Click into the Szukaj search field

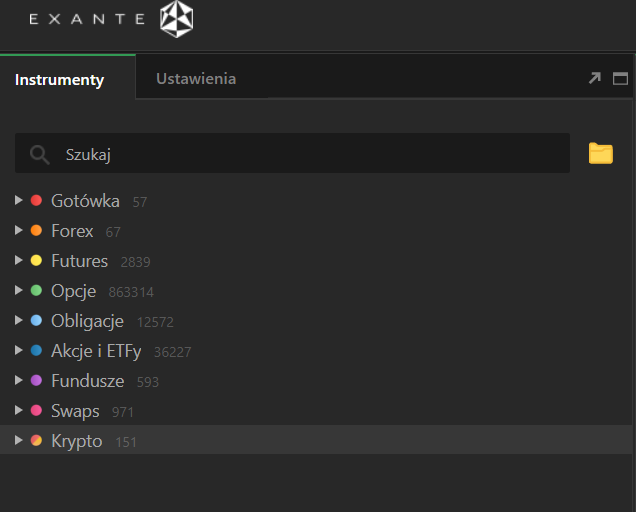[x=292, y=153]
